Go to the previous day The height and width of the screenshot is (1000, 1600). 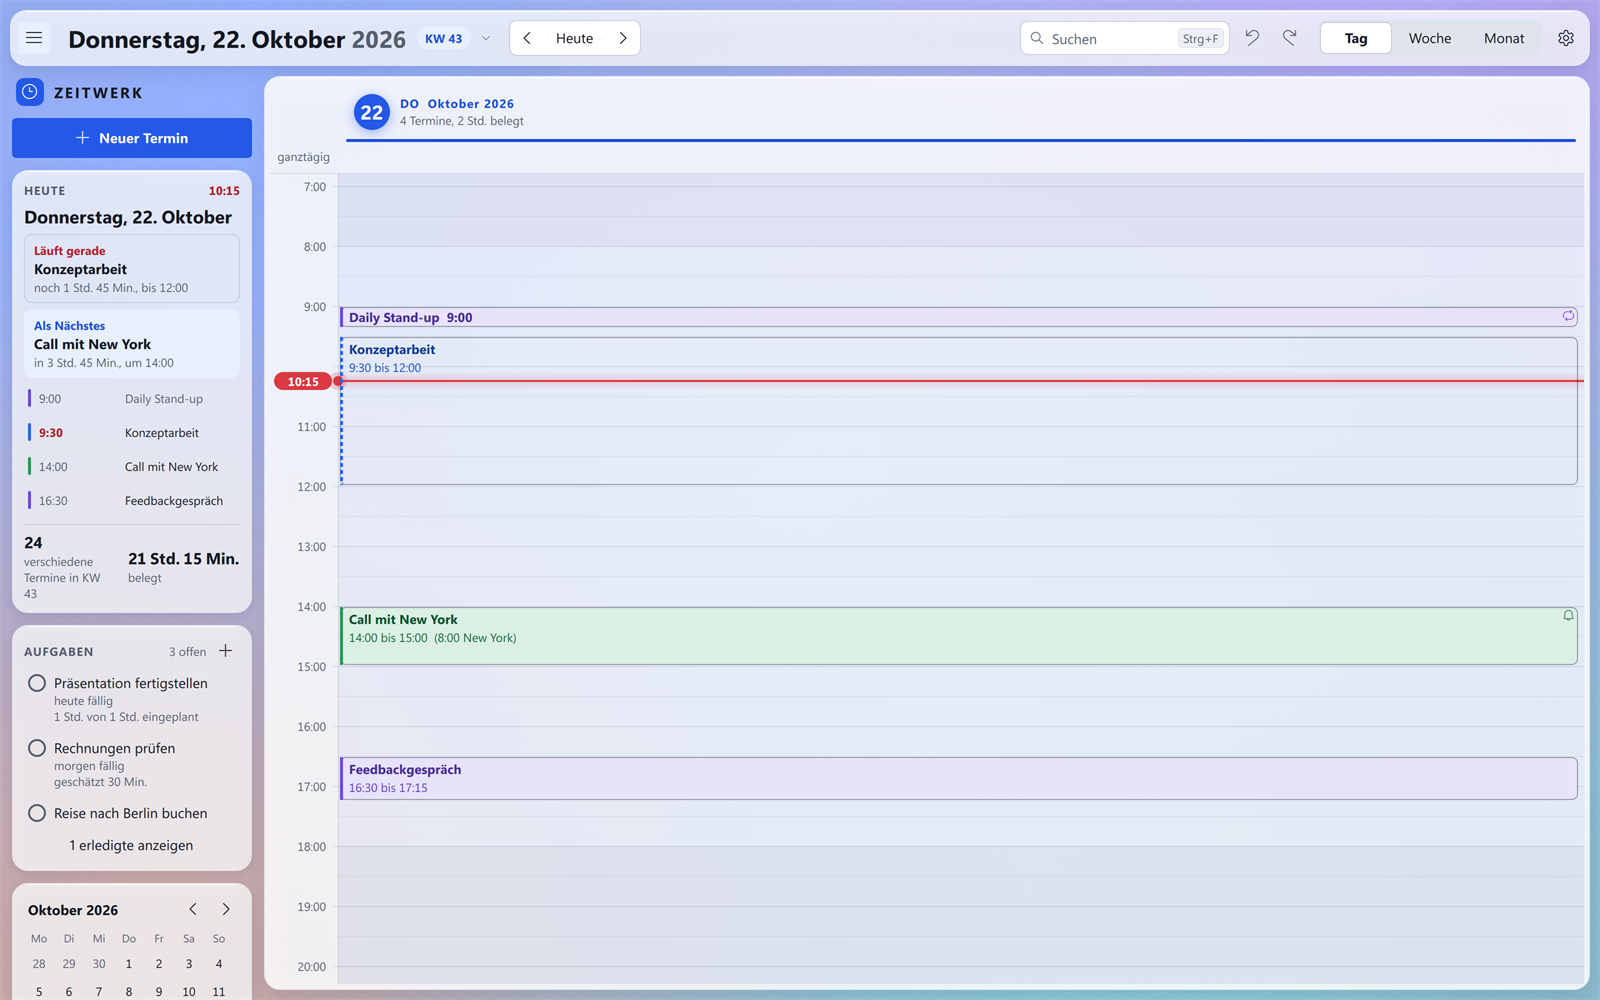(x=527, y=38)
